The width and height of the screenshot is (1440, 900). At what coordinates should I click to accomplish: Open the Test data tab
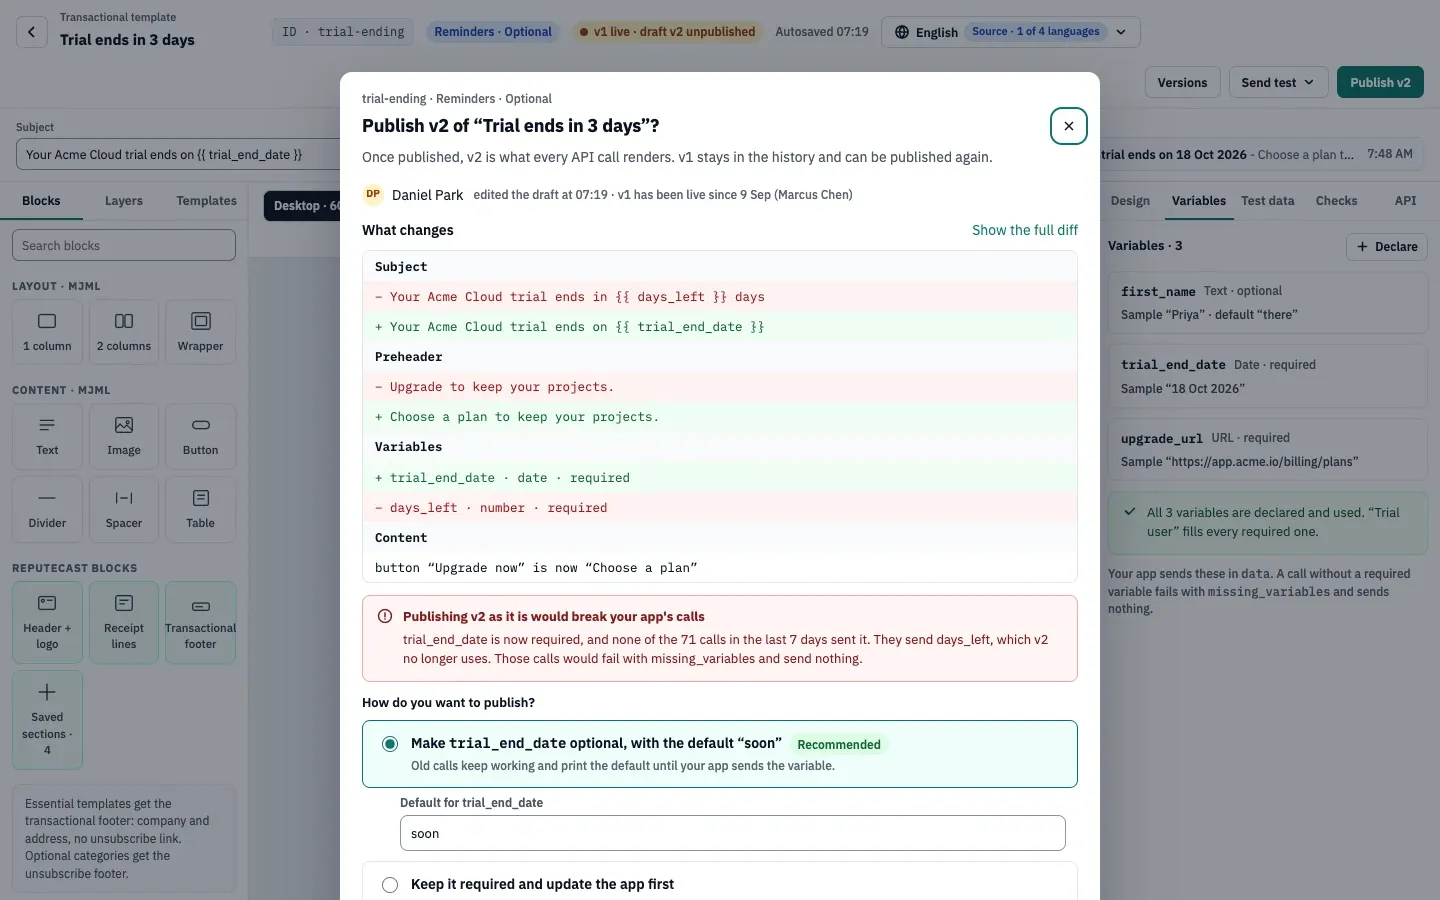point(1267,201)
